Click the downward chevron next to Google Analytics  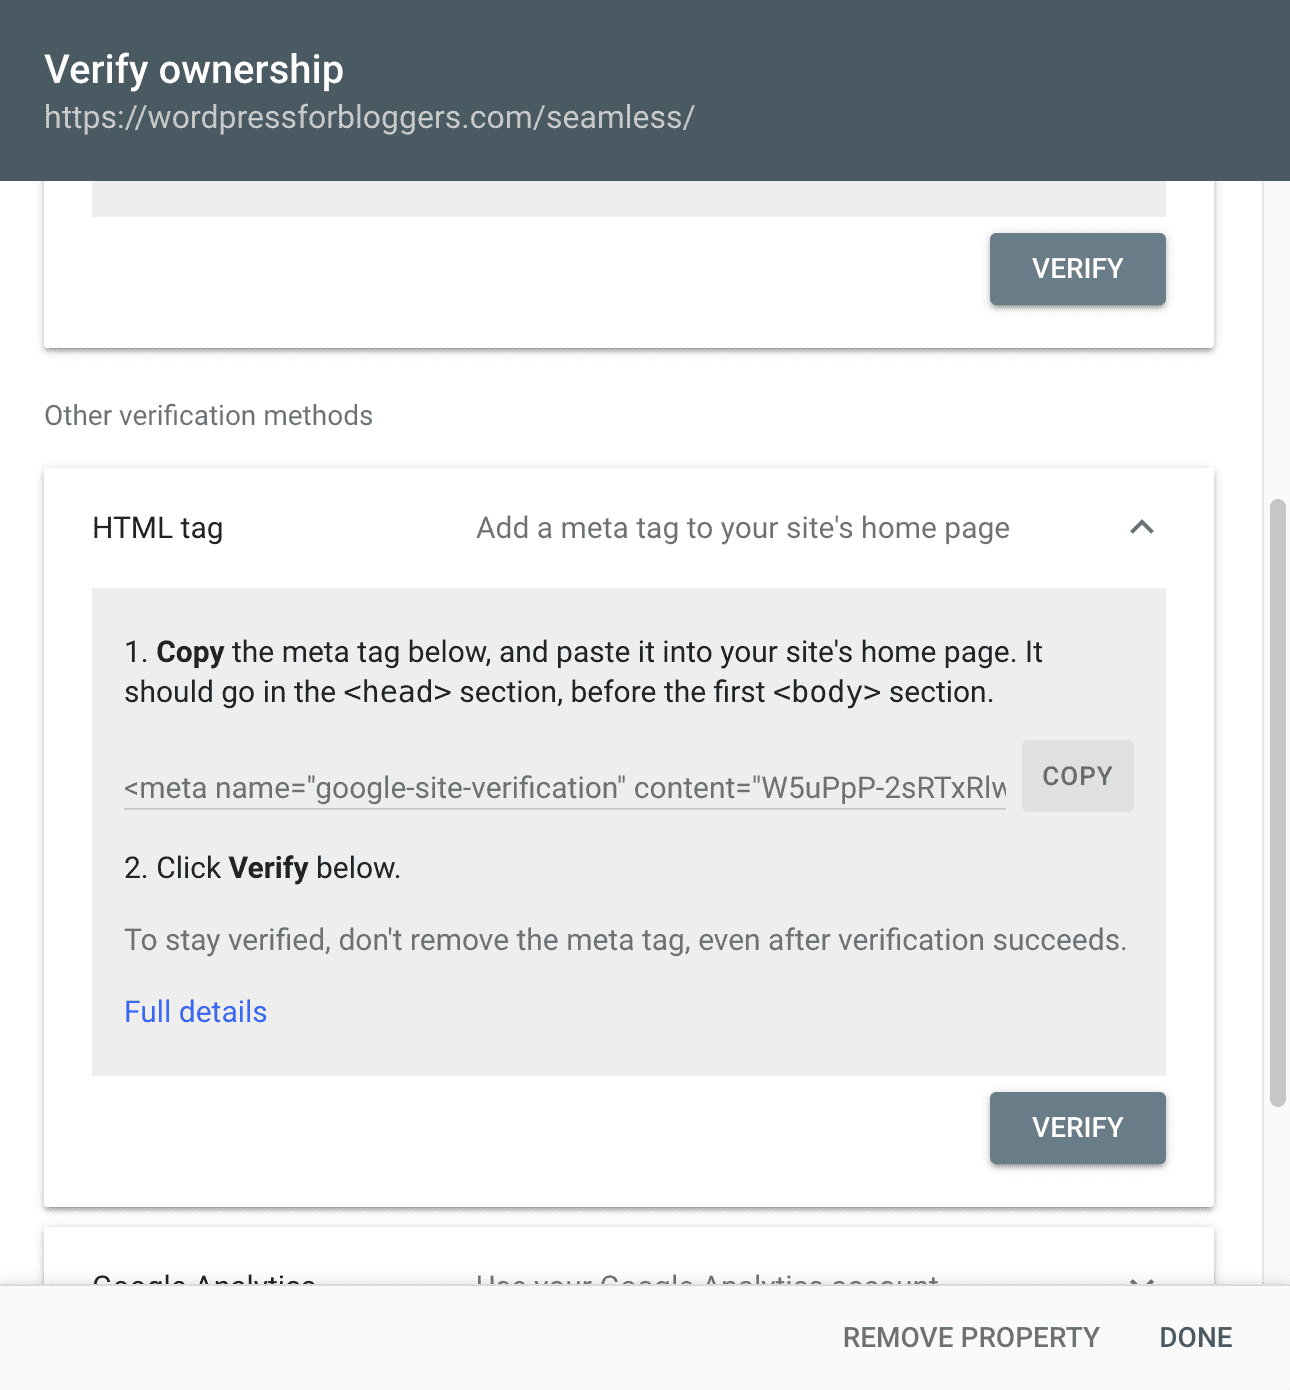tap(1141, 1283)
